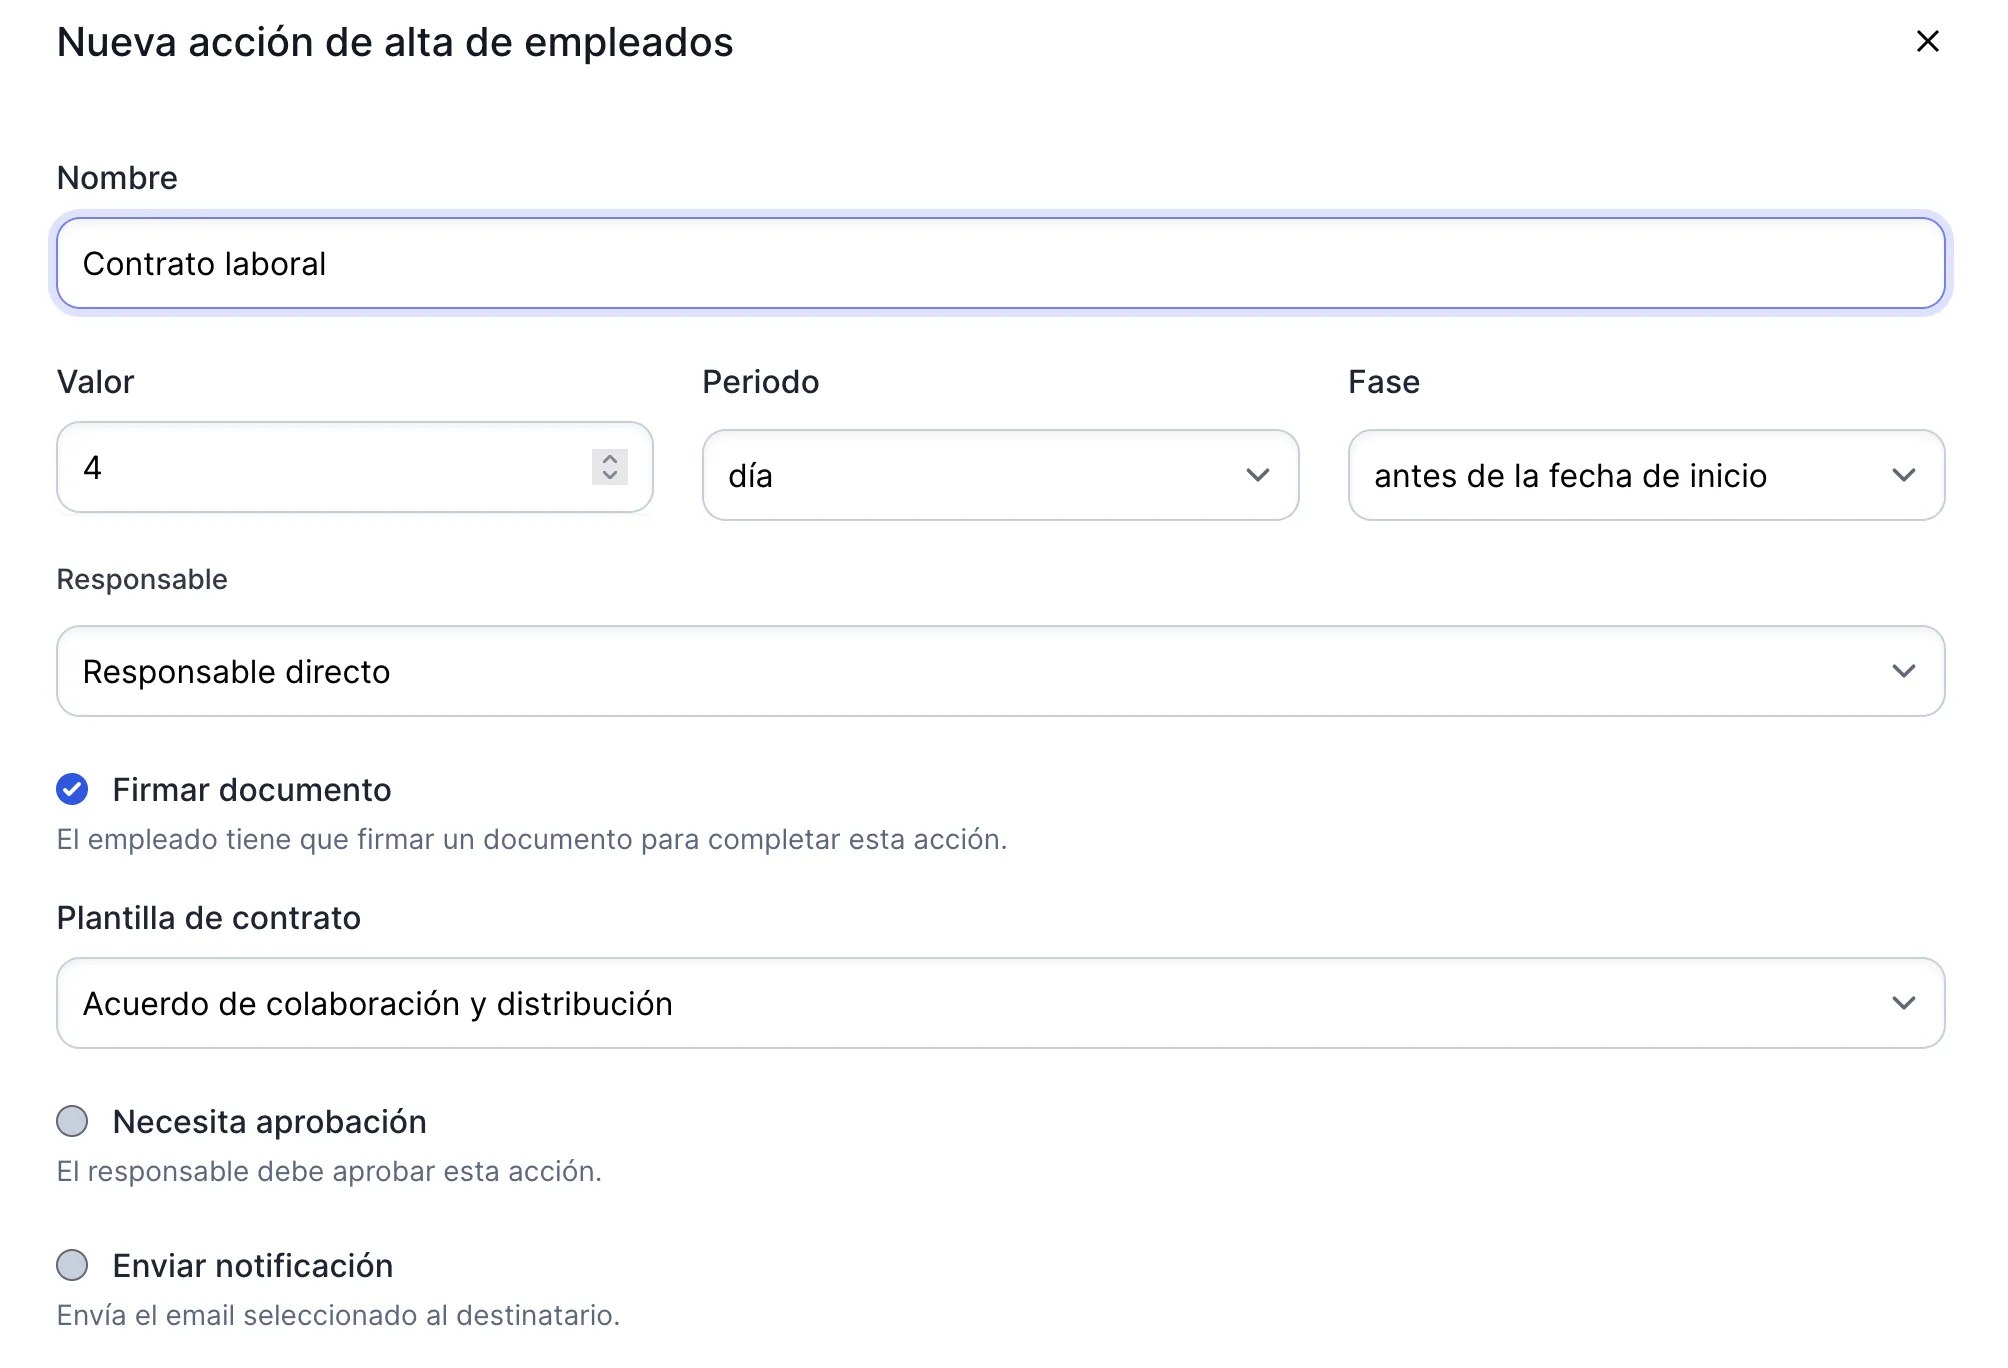
Task: Click the Responsable select chevron arrow
Action: 1903,671
